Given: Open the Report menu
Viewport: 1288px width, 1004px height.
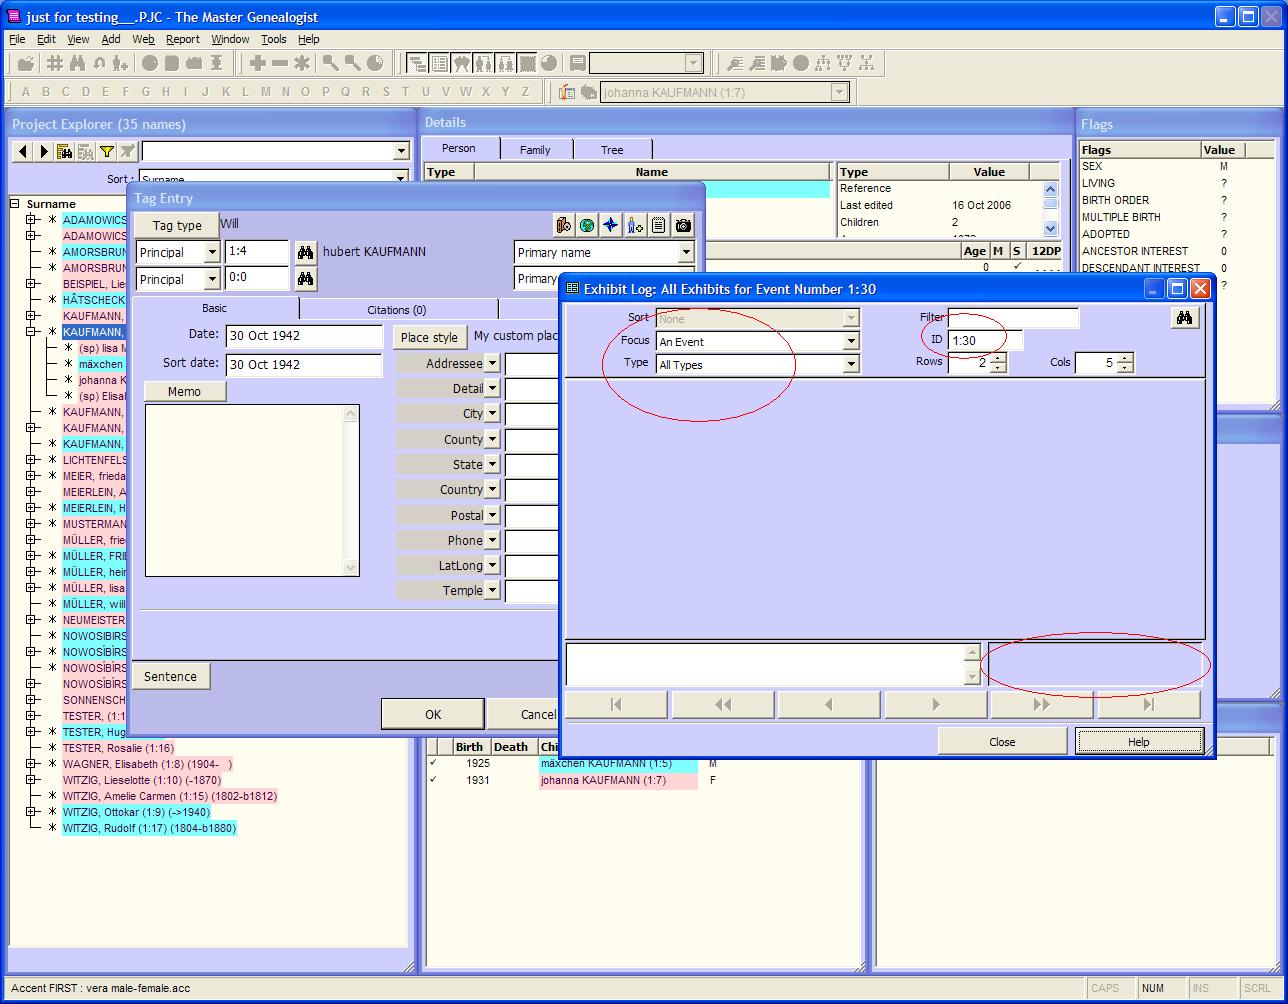Looking at the screenshot, I should coord(183,39).
